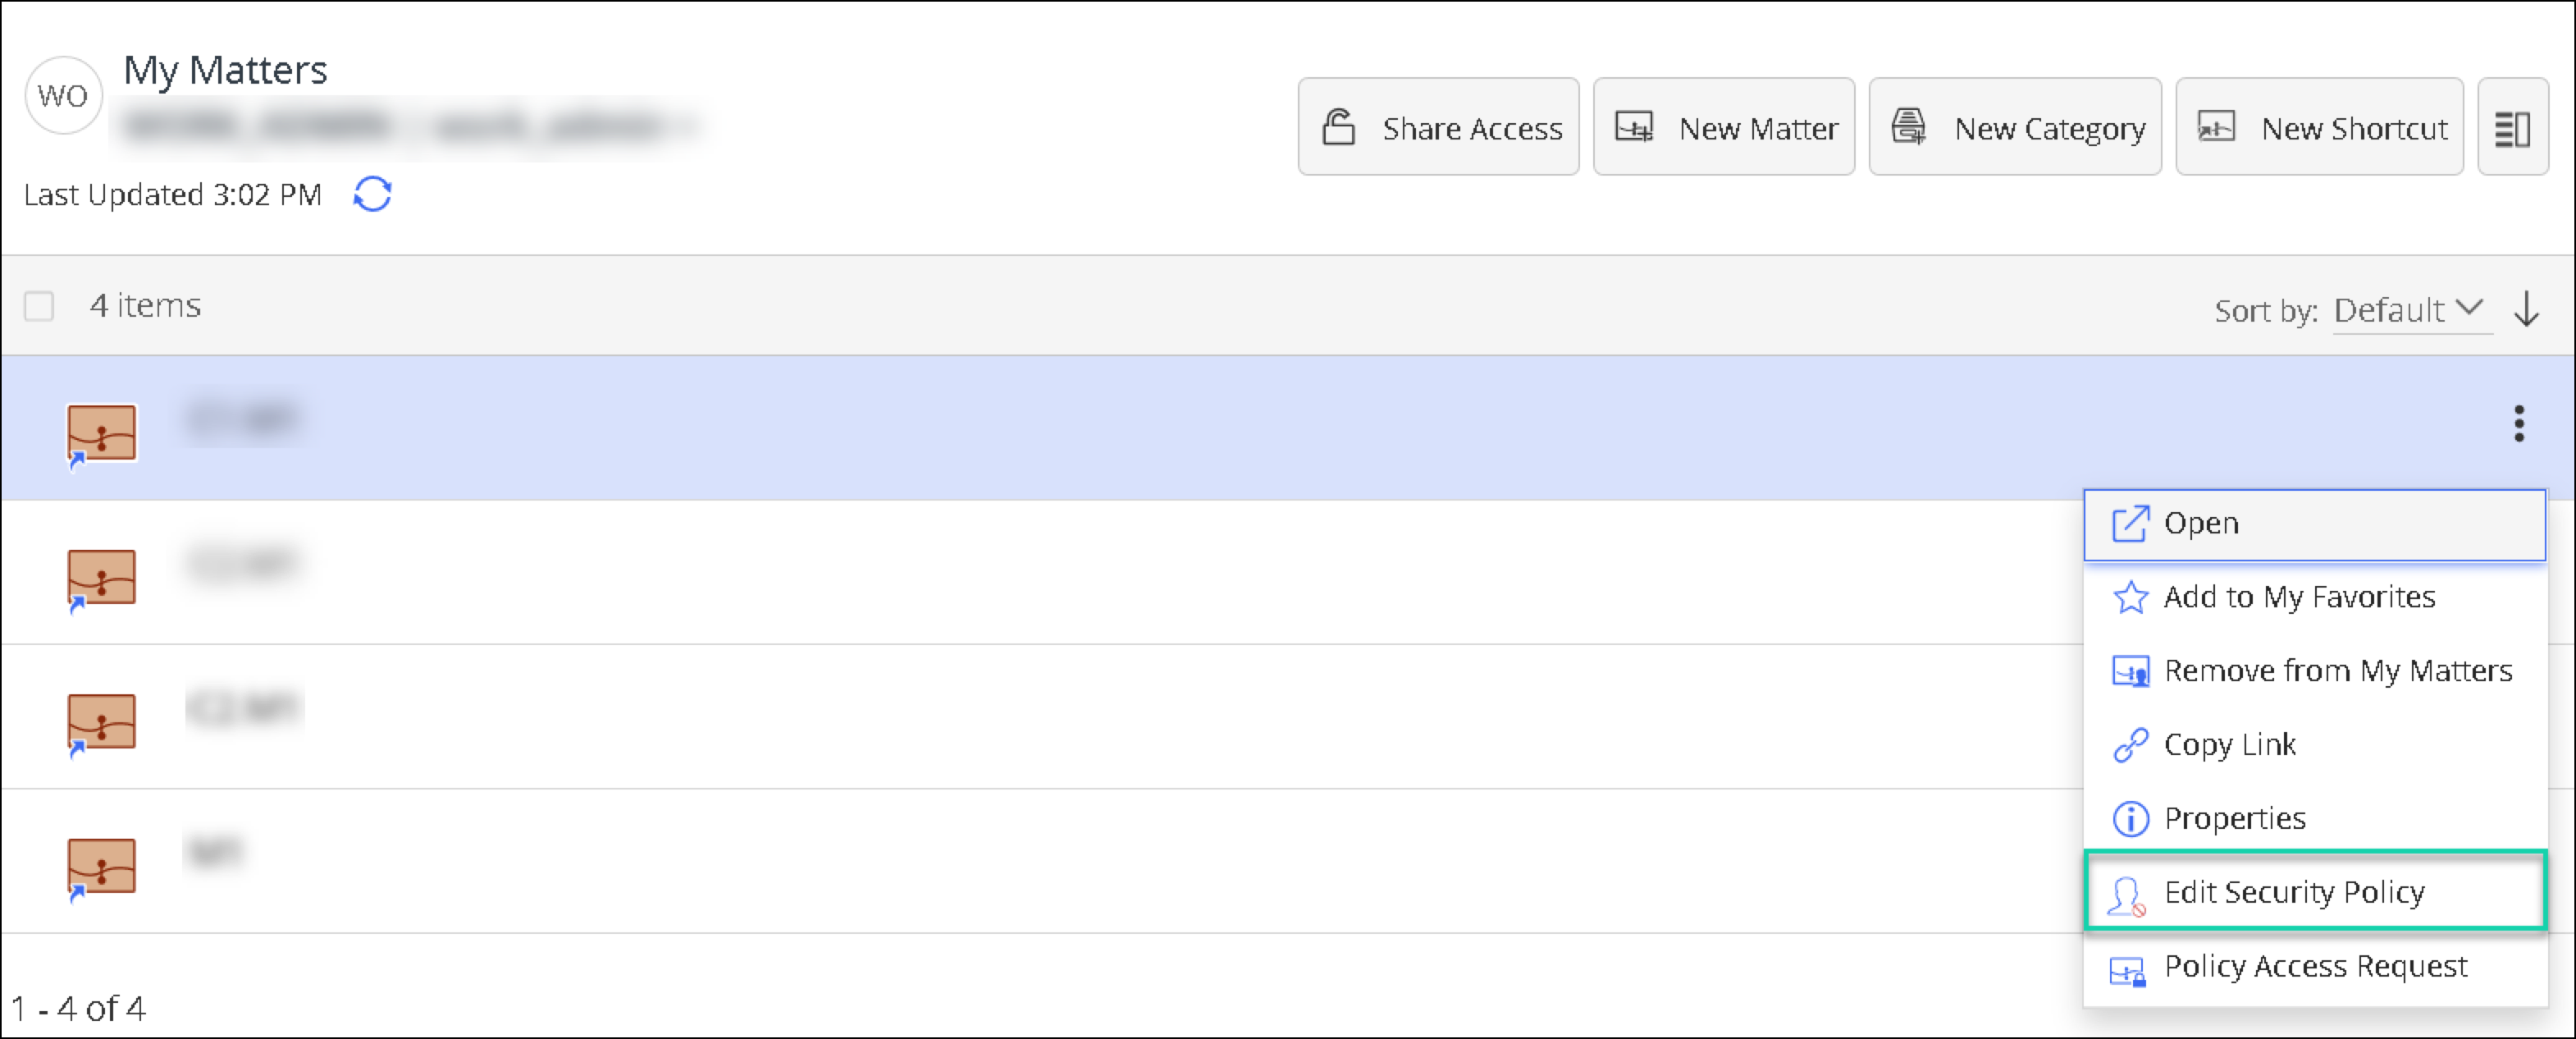
Task: Open the three-dot menu on highlighted row
Action: (x=2518, y=424)
